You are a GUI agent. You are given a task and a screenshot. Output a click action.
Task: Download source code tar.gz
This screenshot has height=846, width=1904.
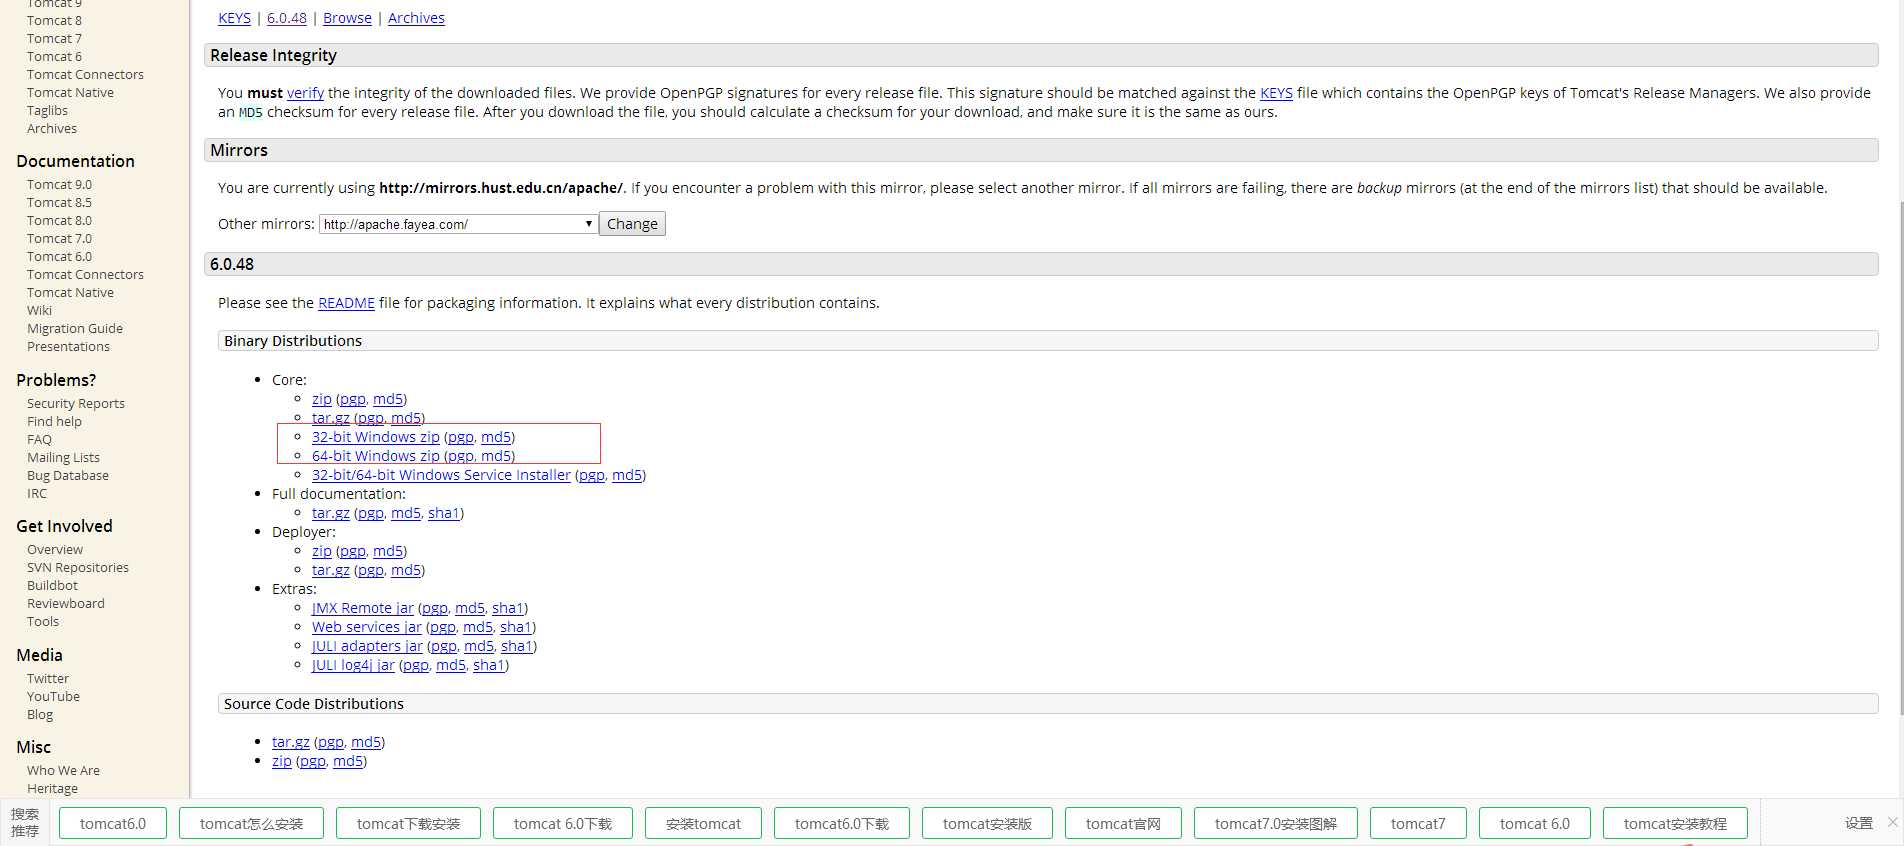(291, 742)
